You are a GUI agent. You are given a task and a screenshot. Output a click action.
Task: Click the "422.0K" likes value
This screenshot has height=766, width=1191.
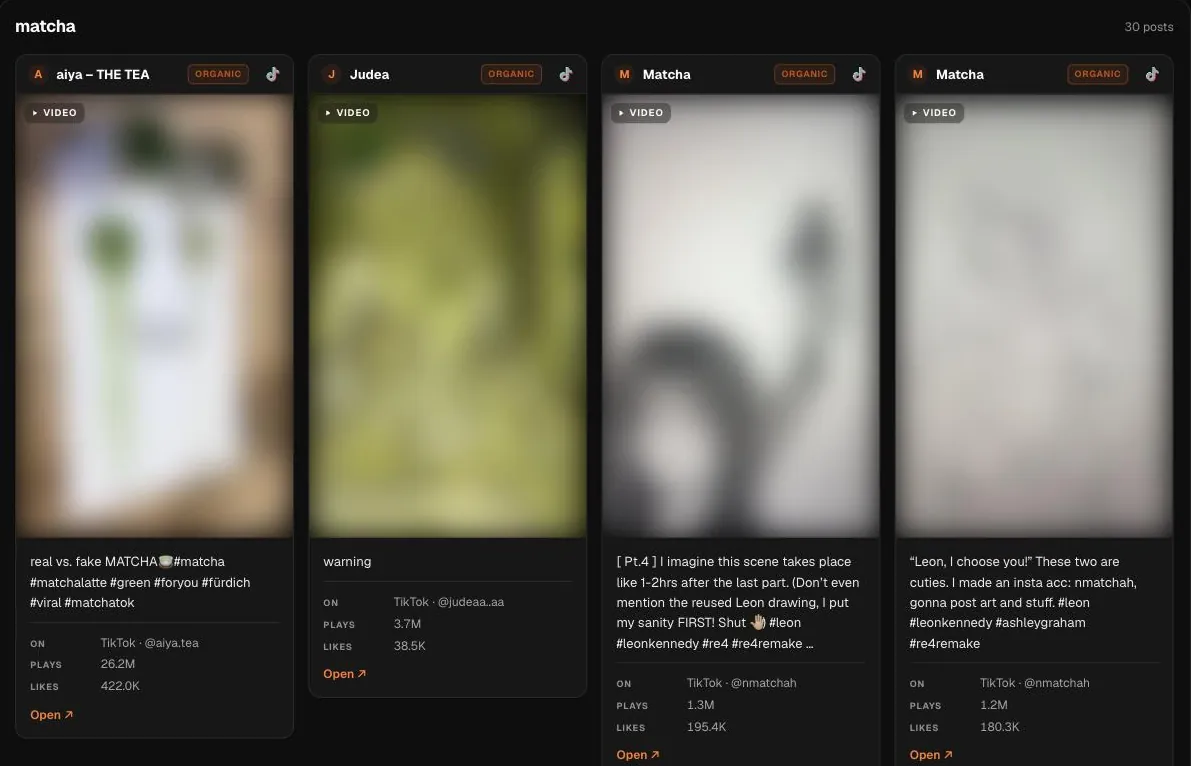pyautogui.click(x=120, y=686)
